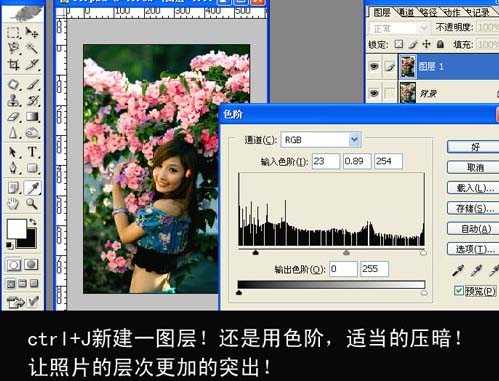Click the 存储(S)... button
The height and width of the screenshot is (381, 499).
[473, 208]
